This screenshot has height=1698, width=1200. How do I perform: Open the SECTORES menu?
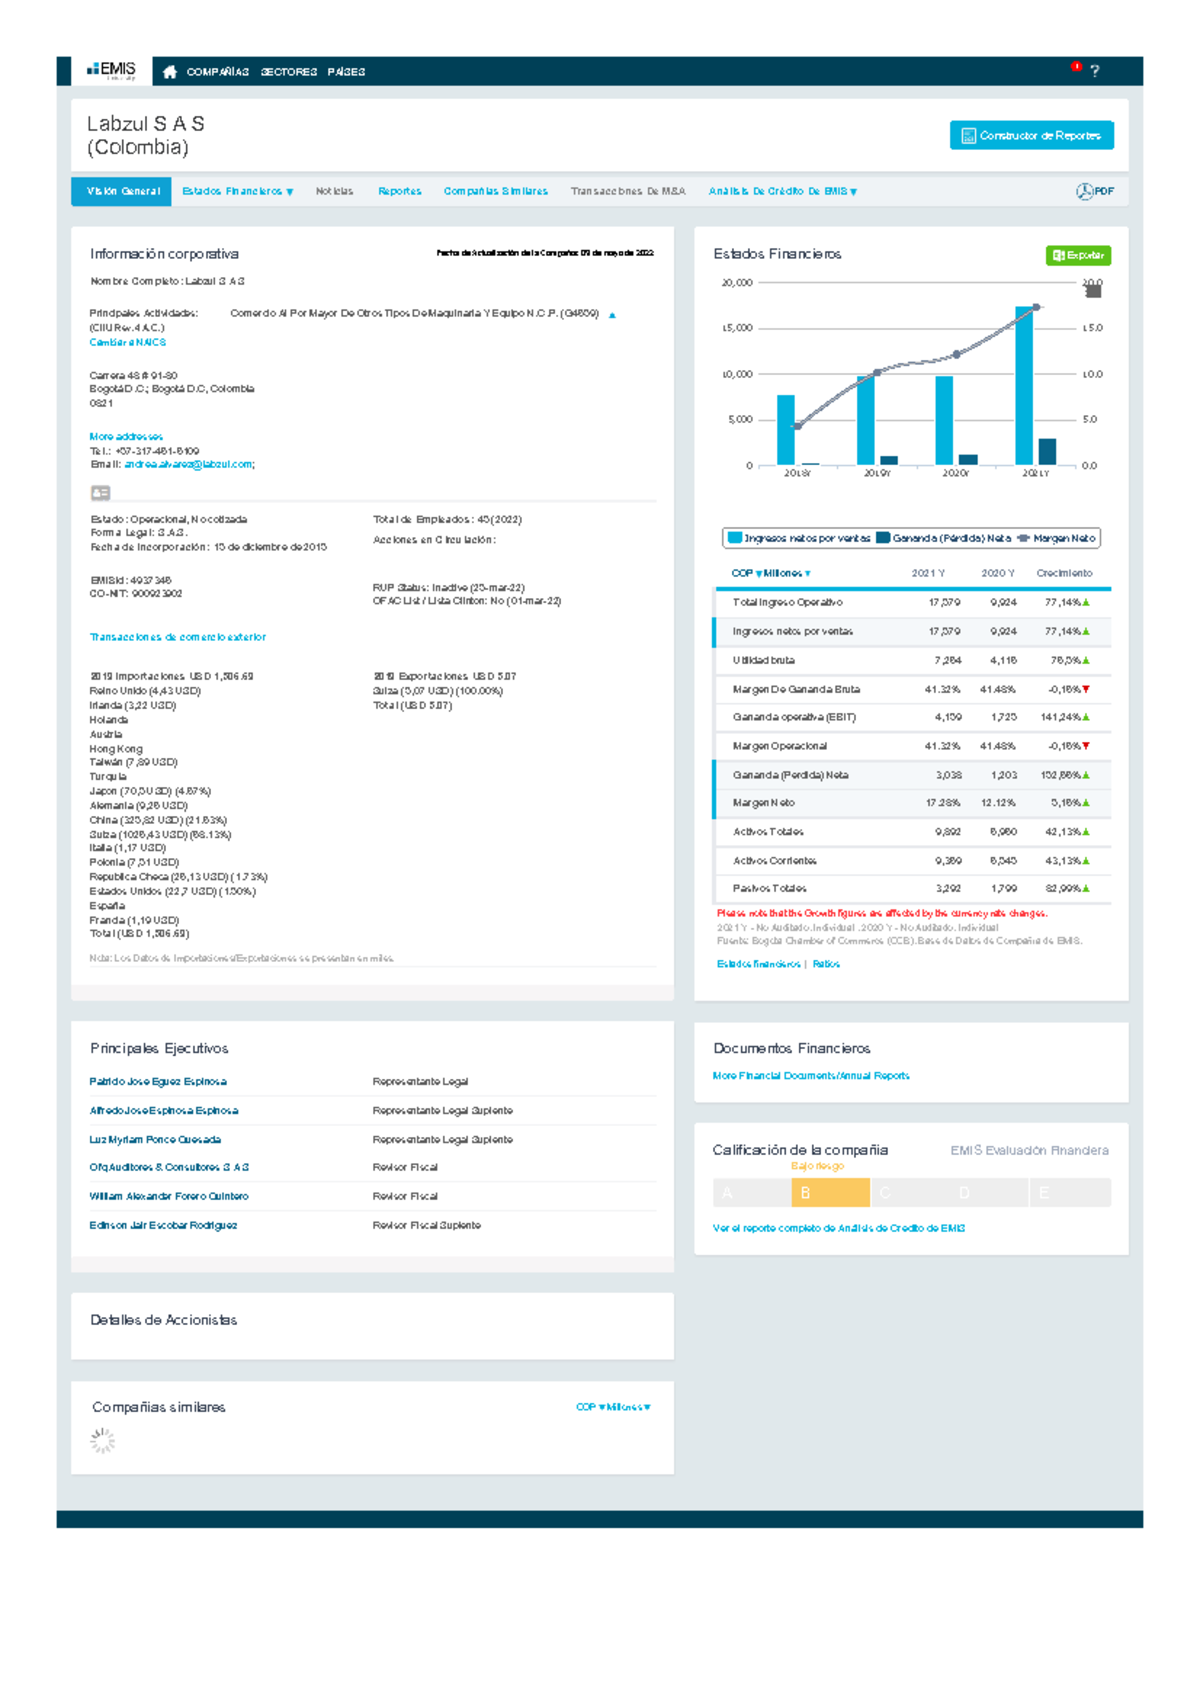[289, 72]
